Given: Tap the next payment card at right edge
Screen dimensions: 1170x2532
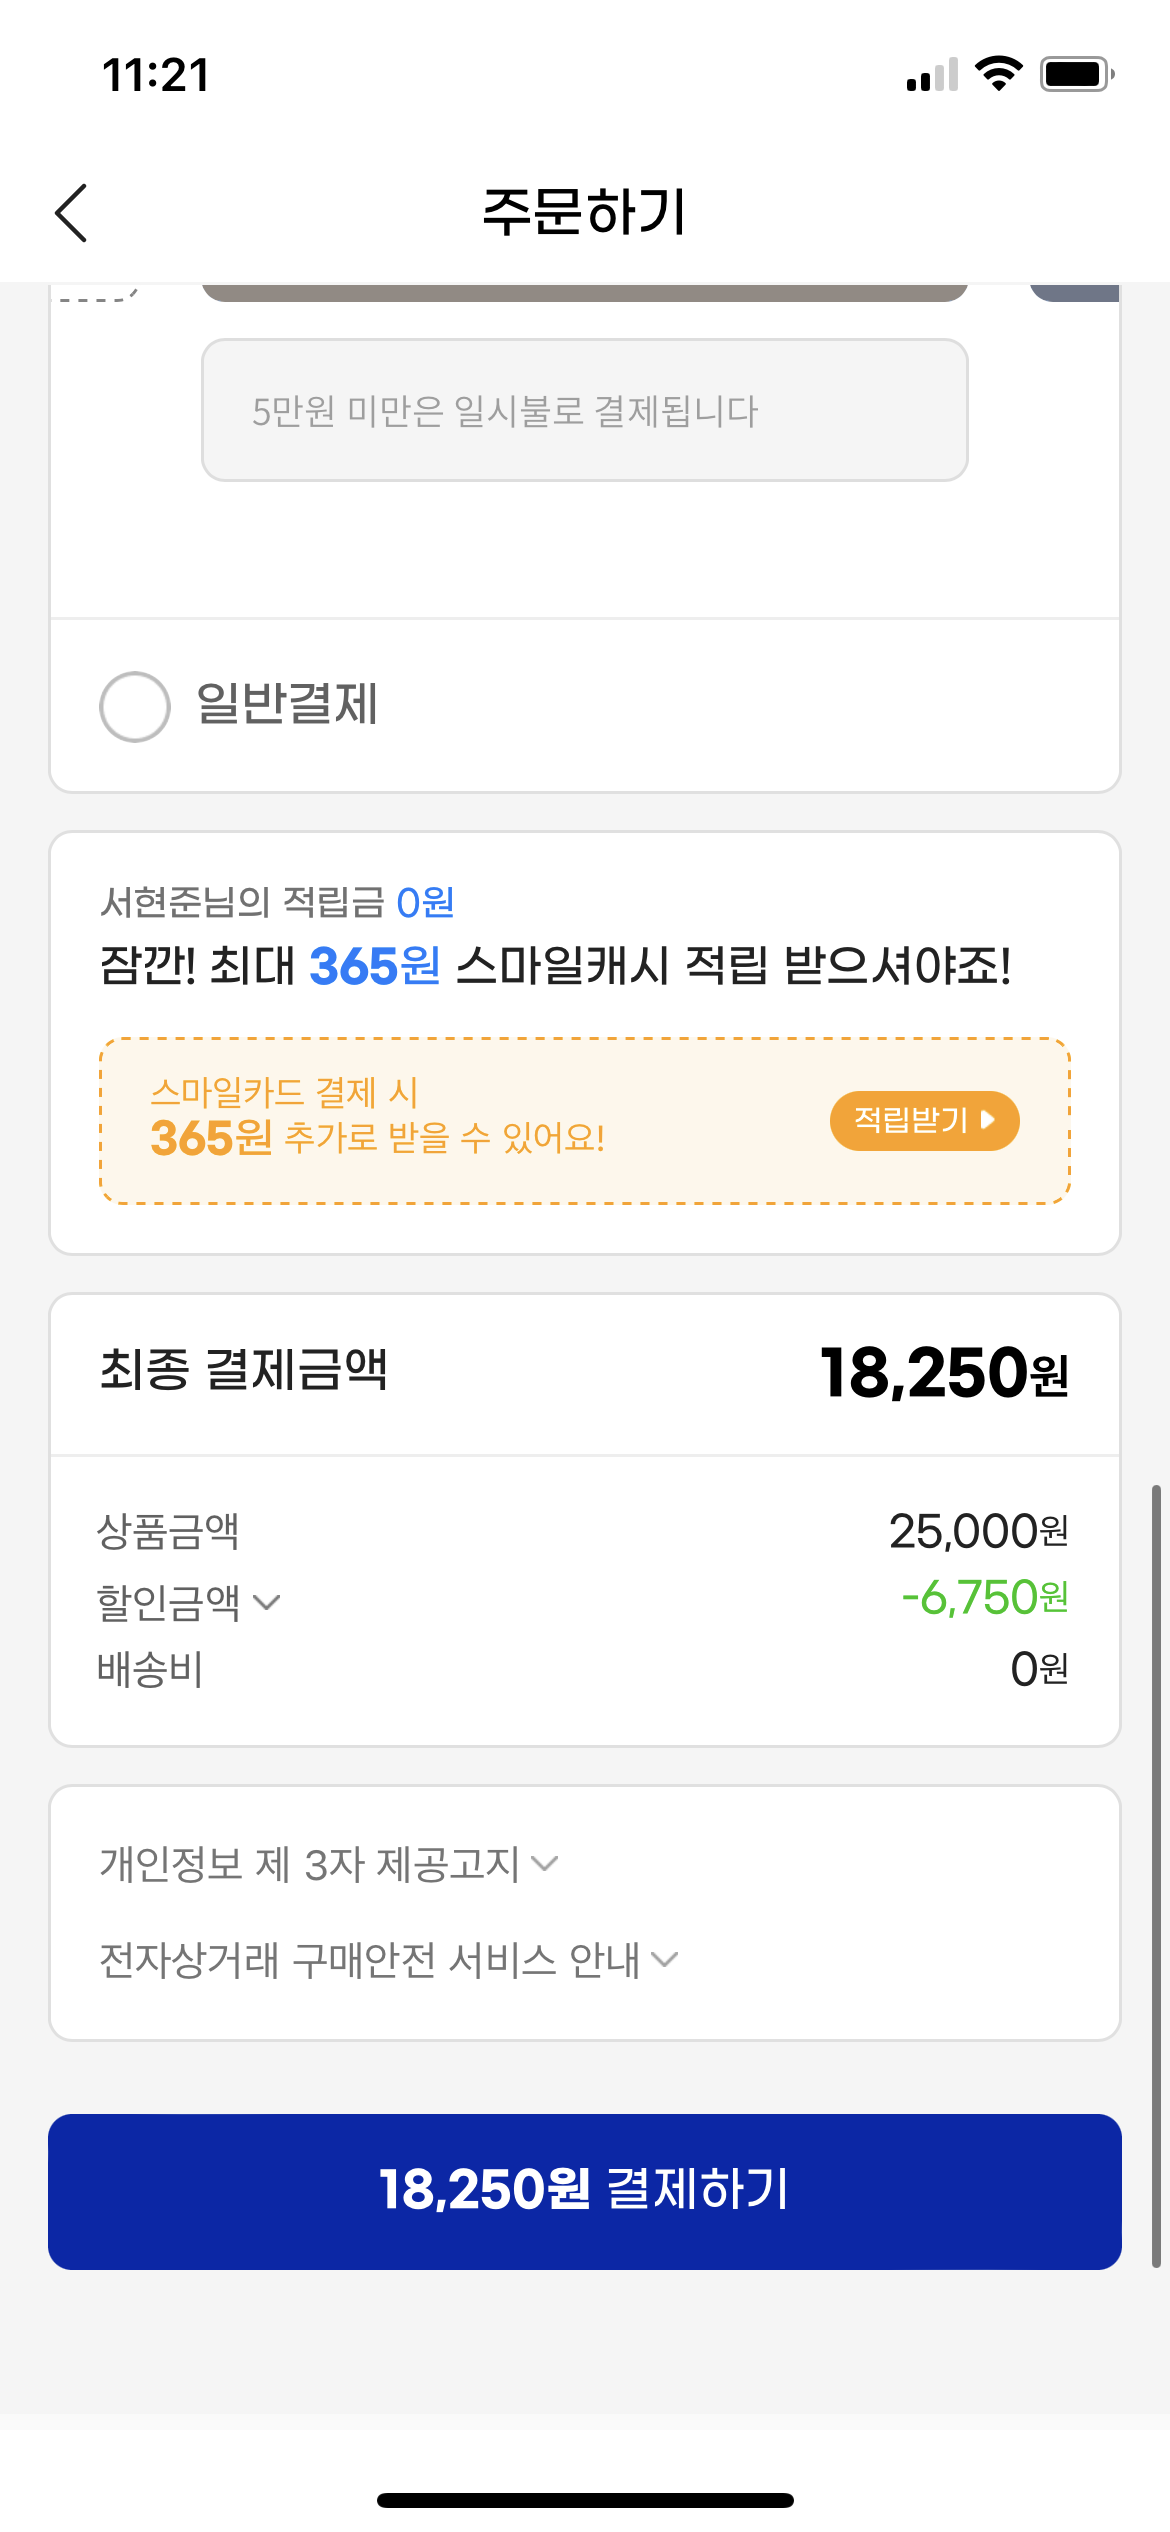Looking at the screenshot, I should (x=1076, y=292).
